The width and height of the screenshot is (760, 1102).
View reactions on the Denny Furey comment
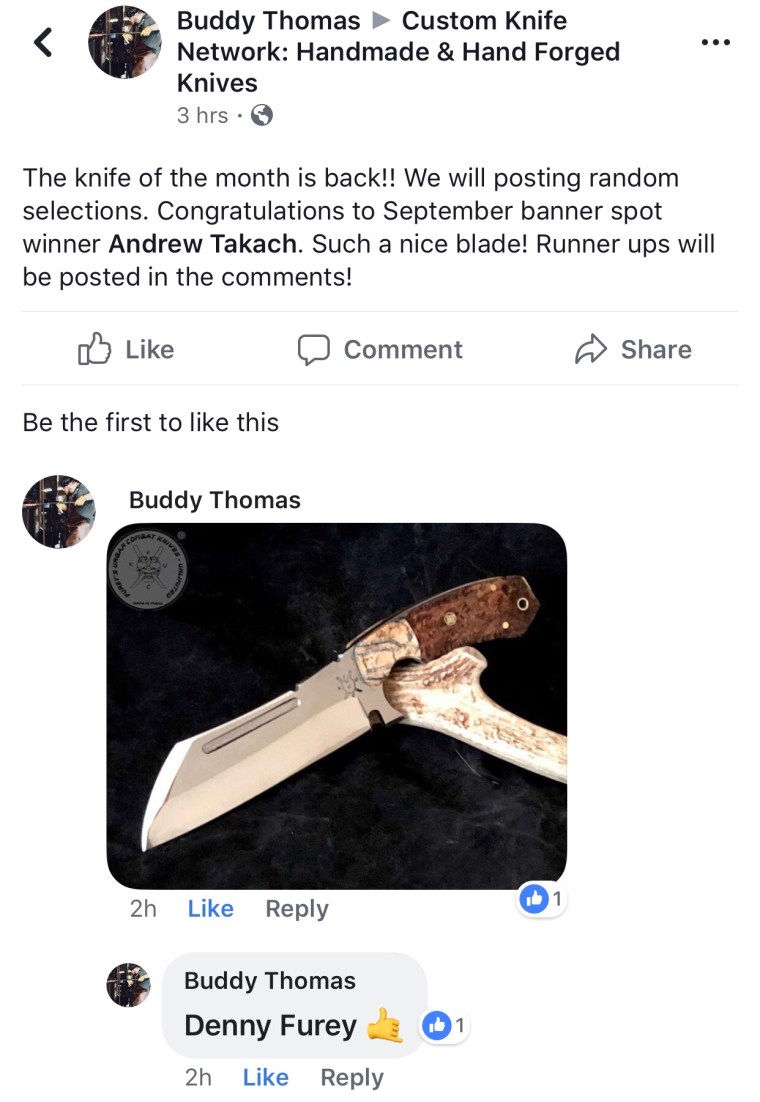pyautogui.click(x=445, y=1025)
